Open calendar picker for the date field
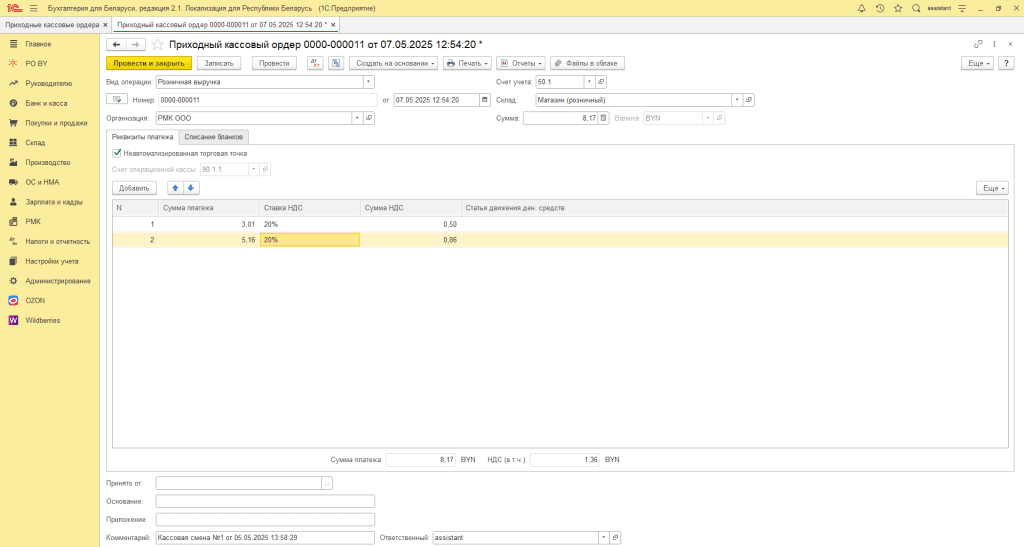 point(485,100)
